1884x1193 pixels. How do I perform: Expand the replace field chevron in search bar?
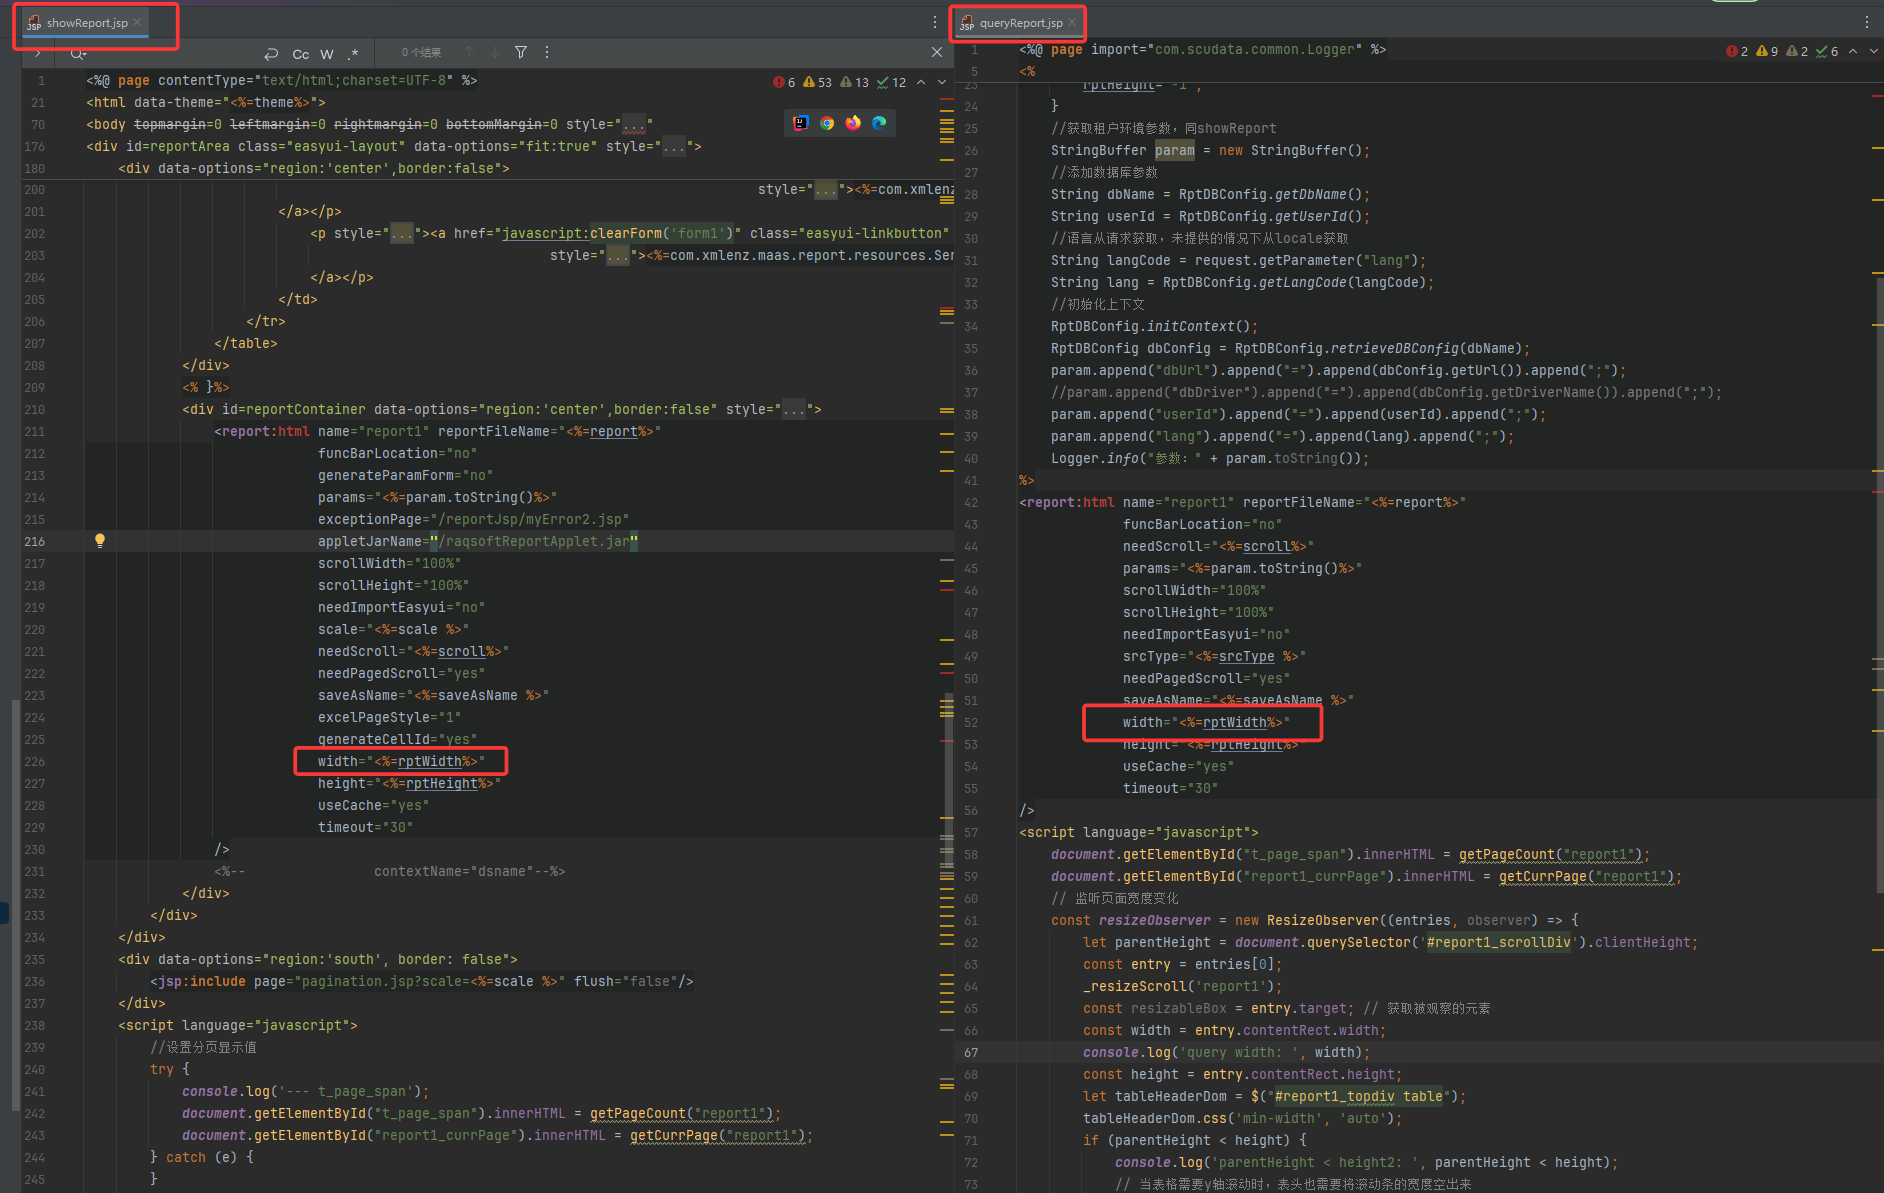click(x=38, y=53)
